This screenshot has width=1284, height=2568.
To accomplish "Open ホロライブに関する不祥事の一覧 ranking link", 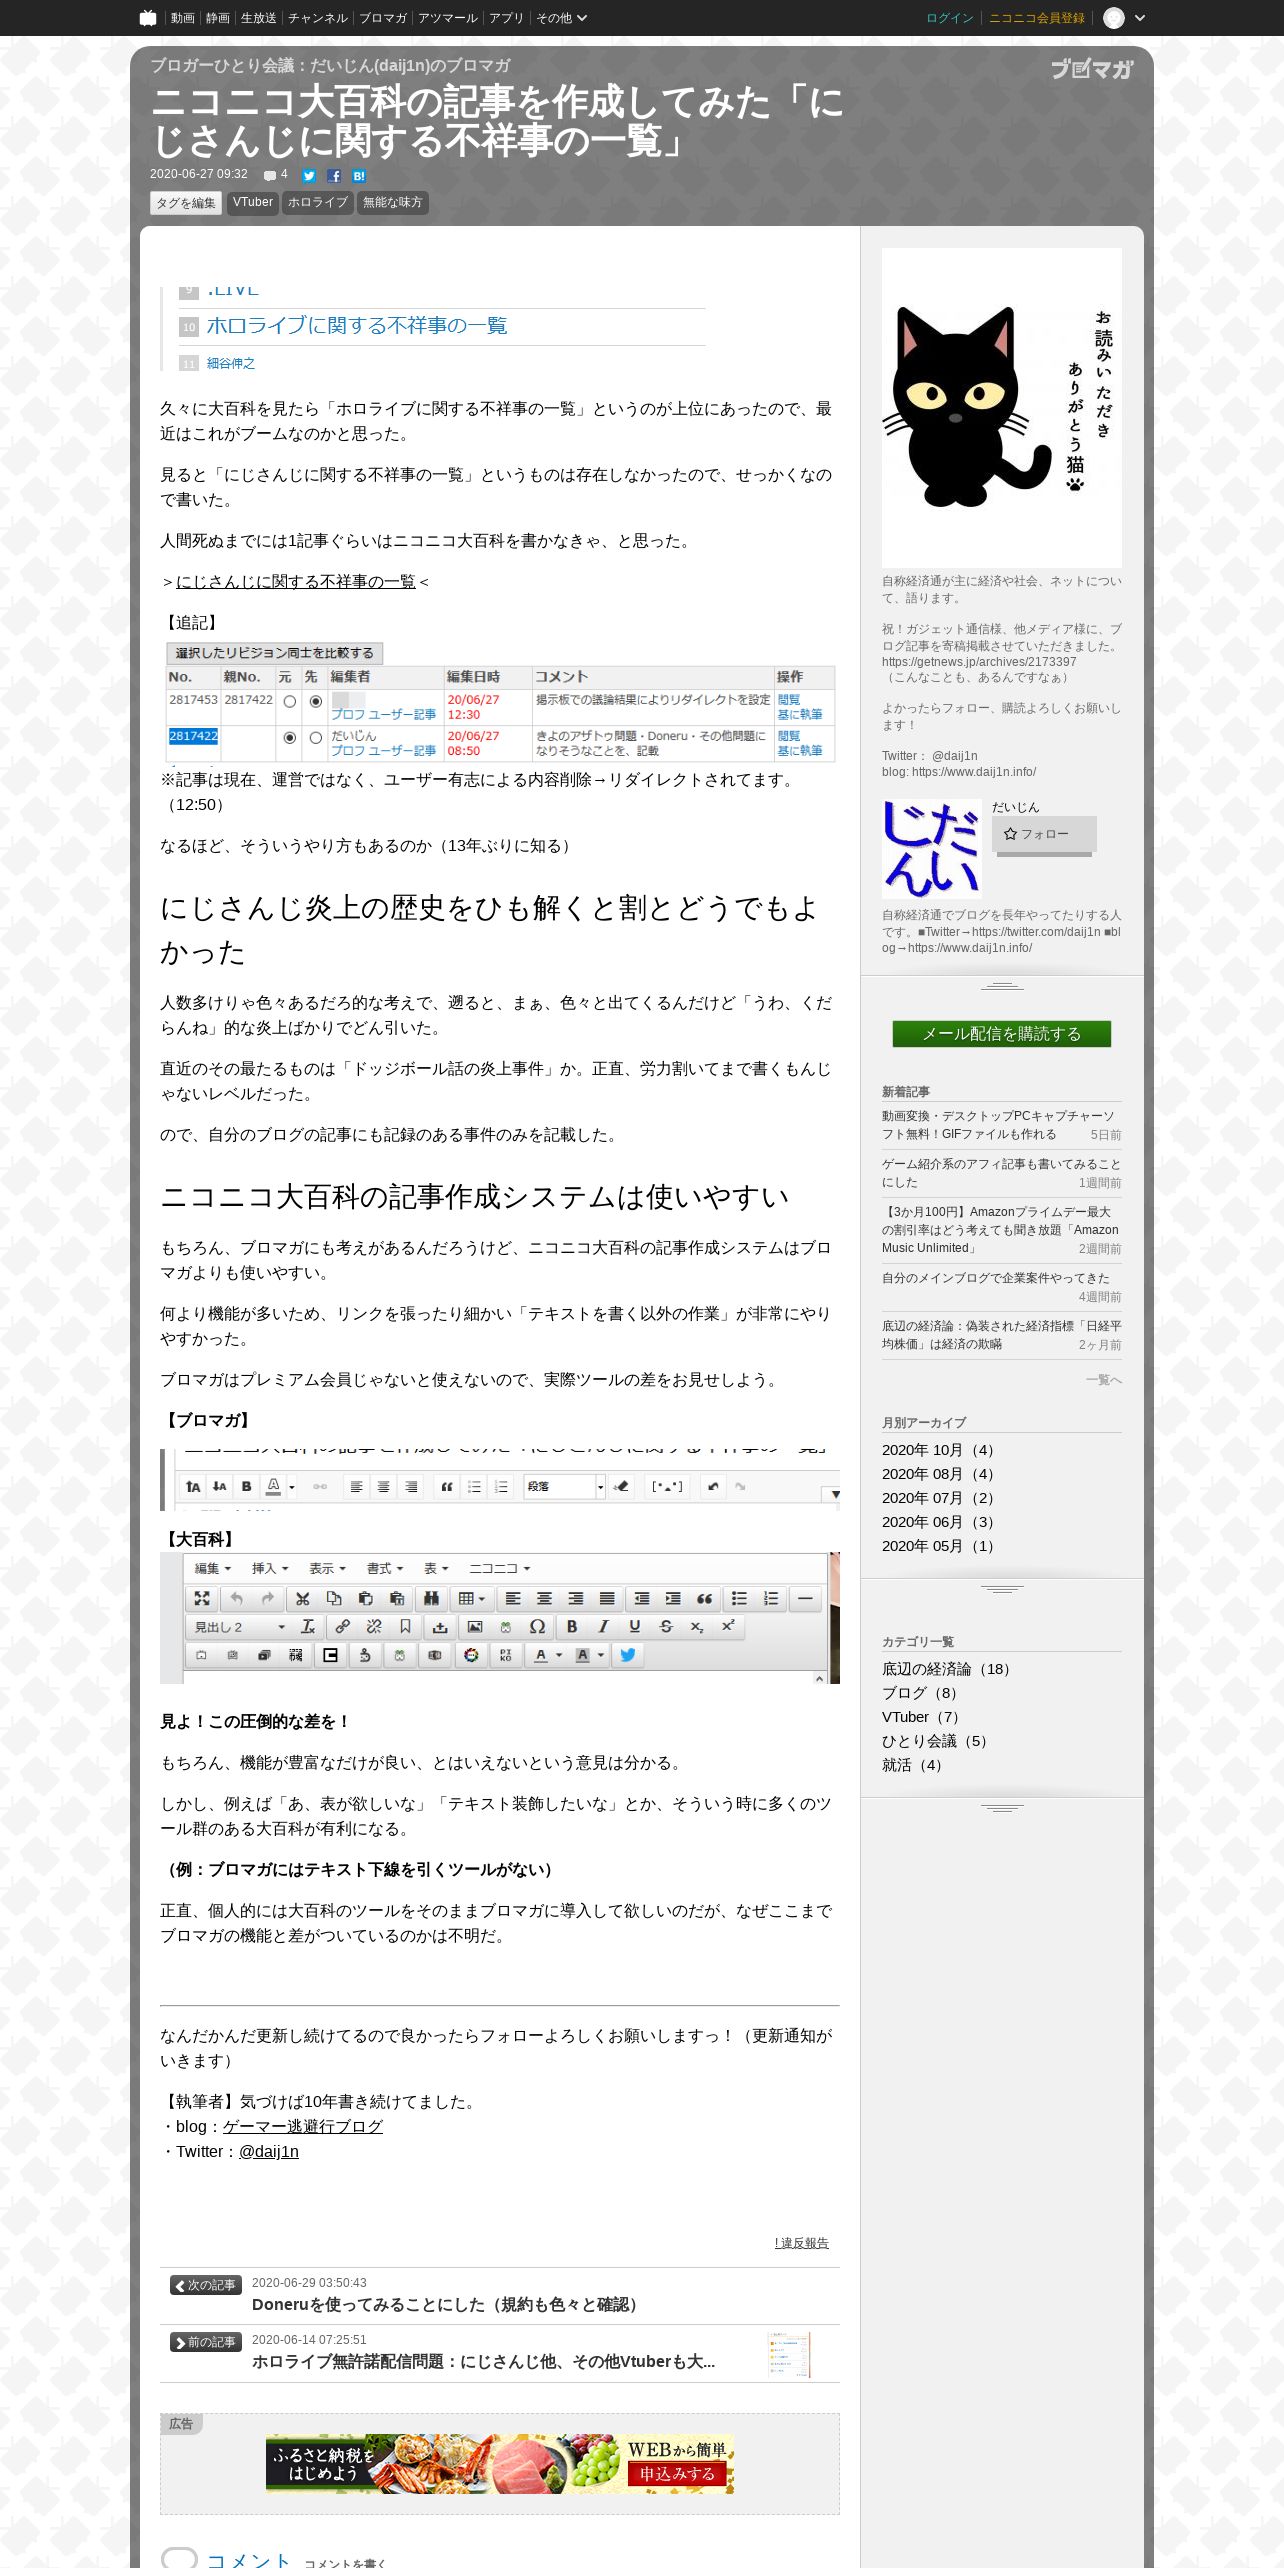I will click(357, 326).
